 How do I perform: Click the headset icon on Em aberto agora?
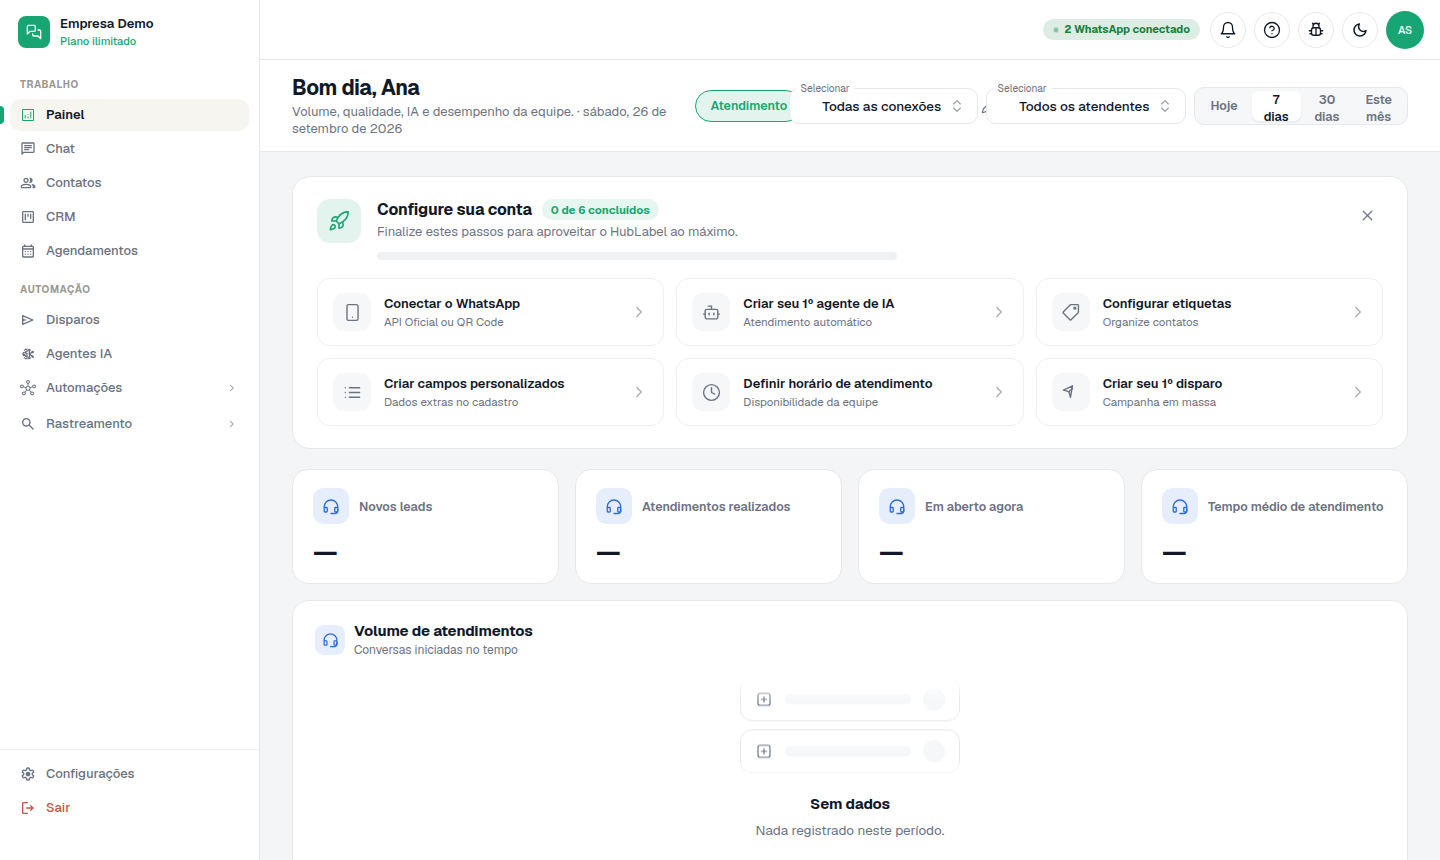(897, 507)
